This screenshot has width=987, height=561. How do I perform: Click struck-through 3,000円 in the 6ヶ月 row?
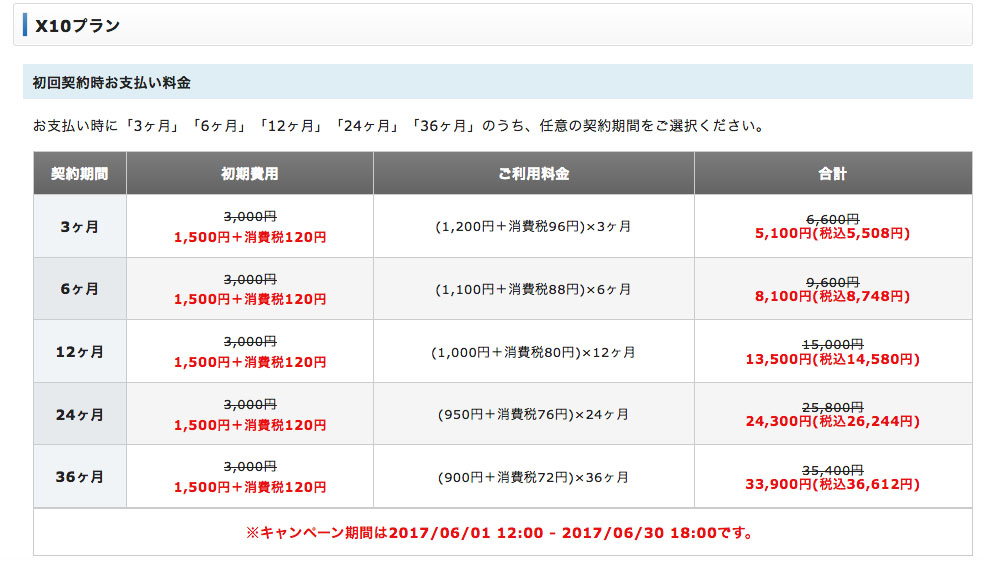pos(250,279)
